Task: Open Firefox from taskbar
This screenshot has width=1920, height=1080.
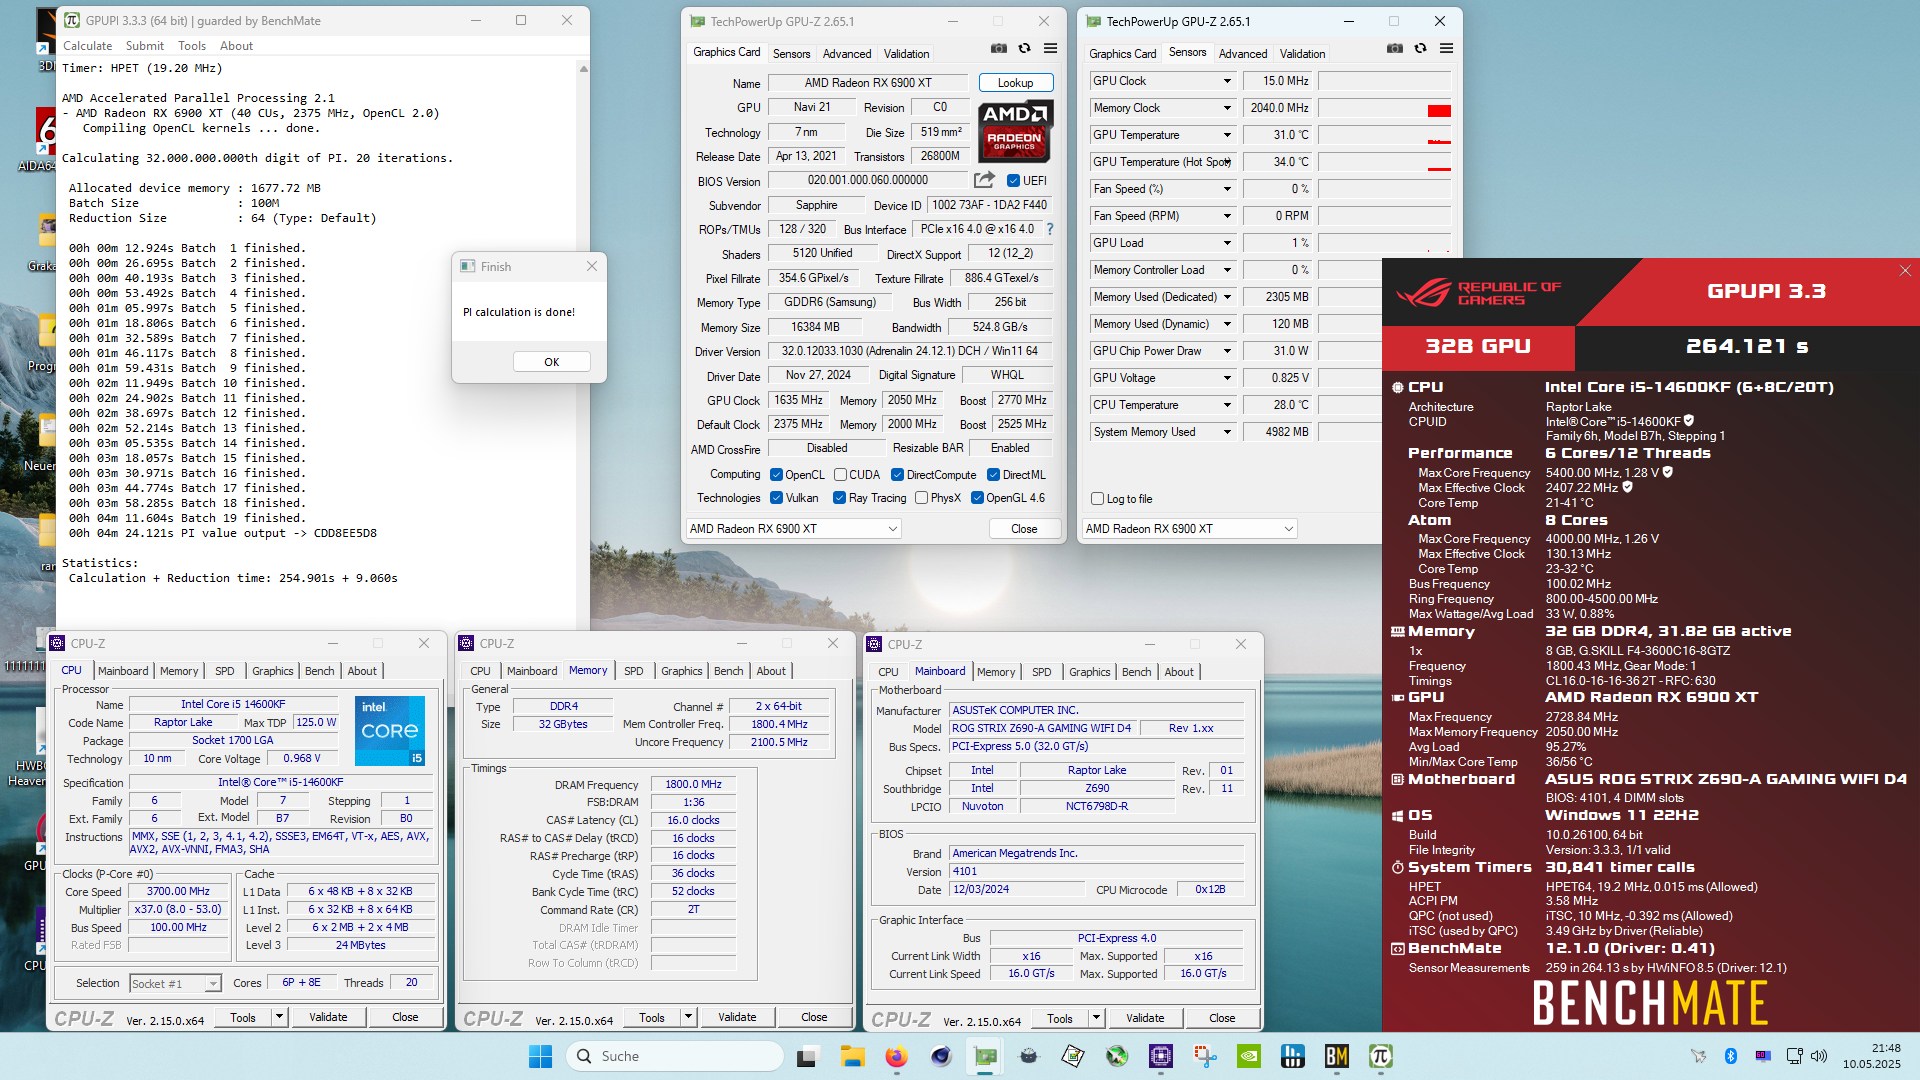Action: [x=896, y=1056]
